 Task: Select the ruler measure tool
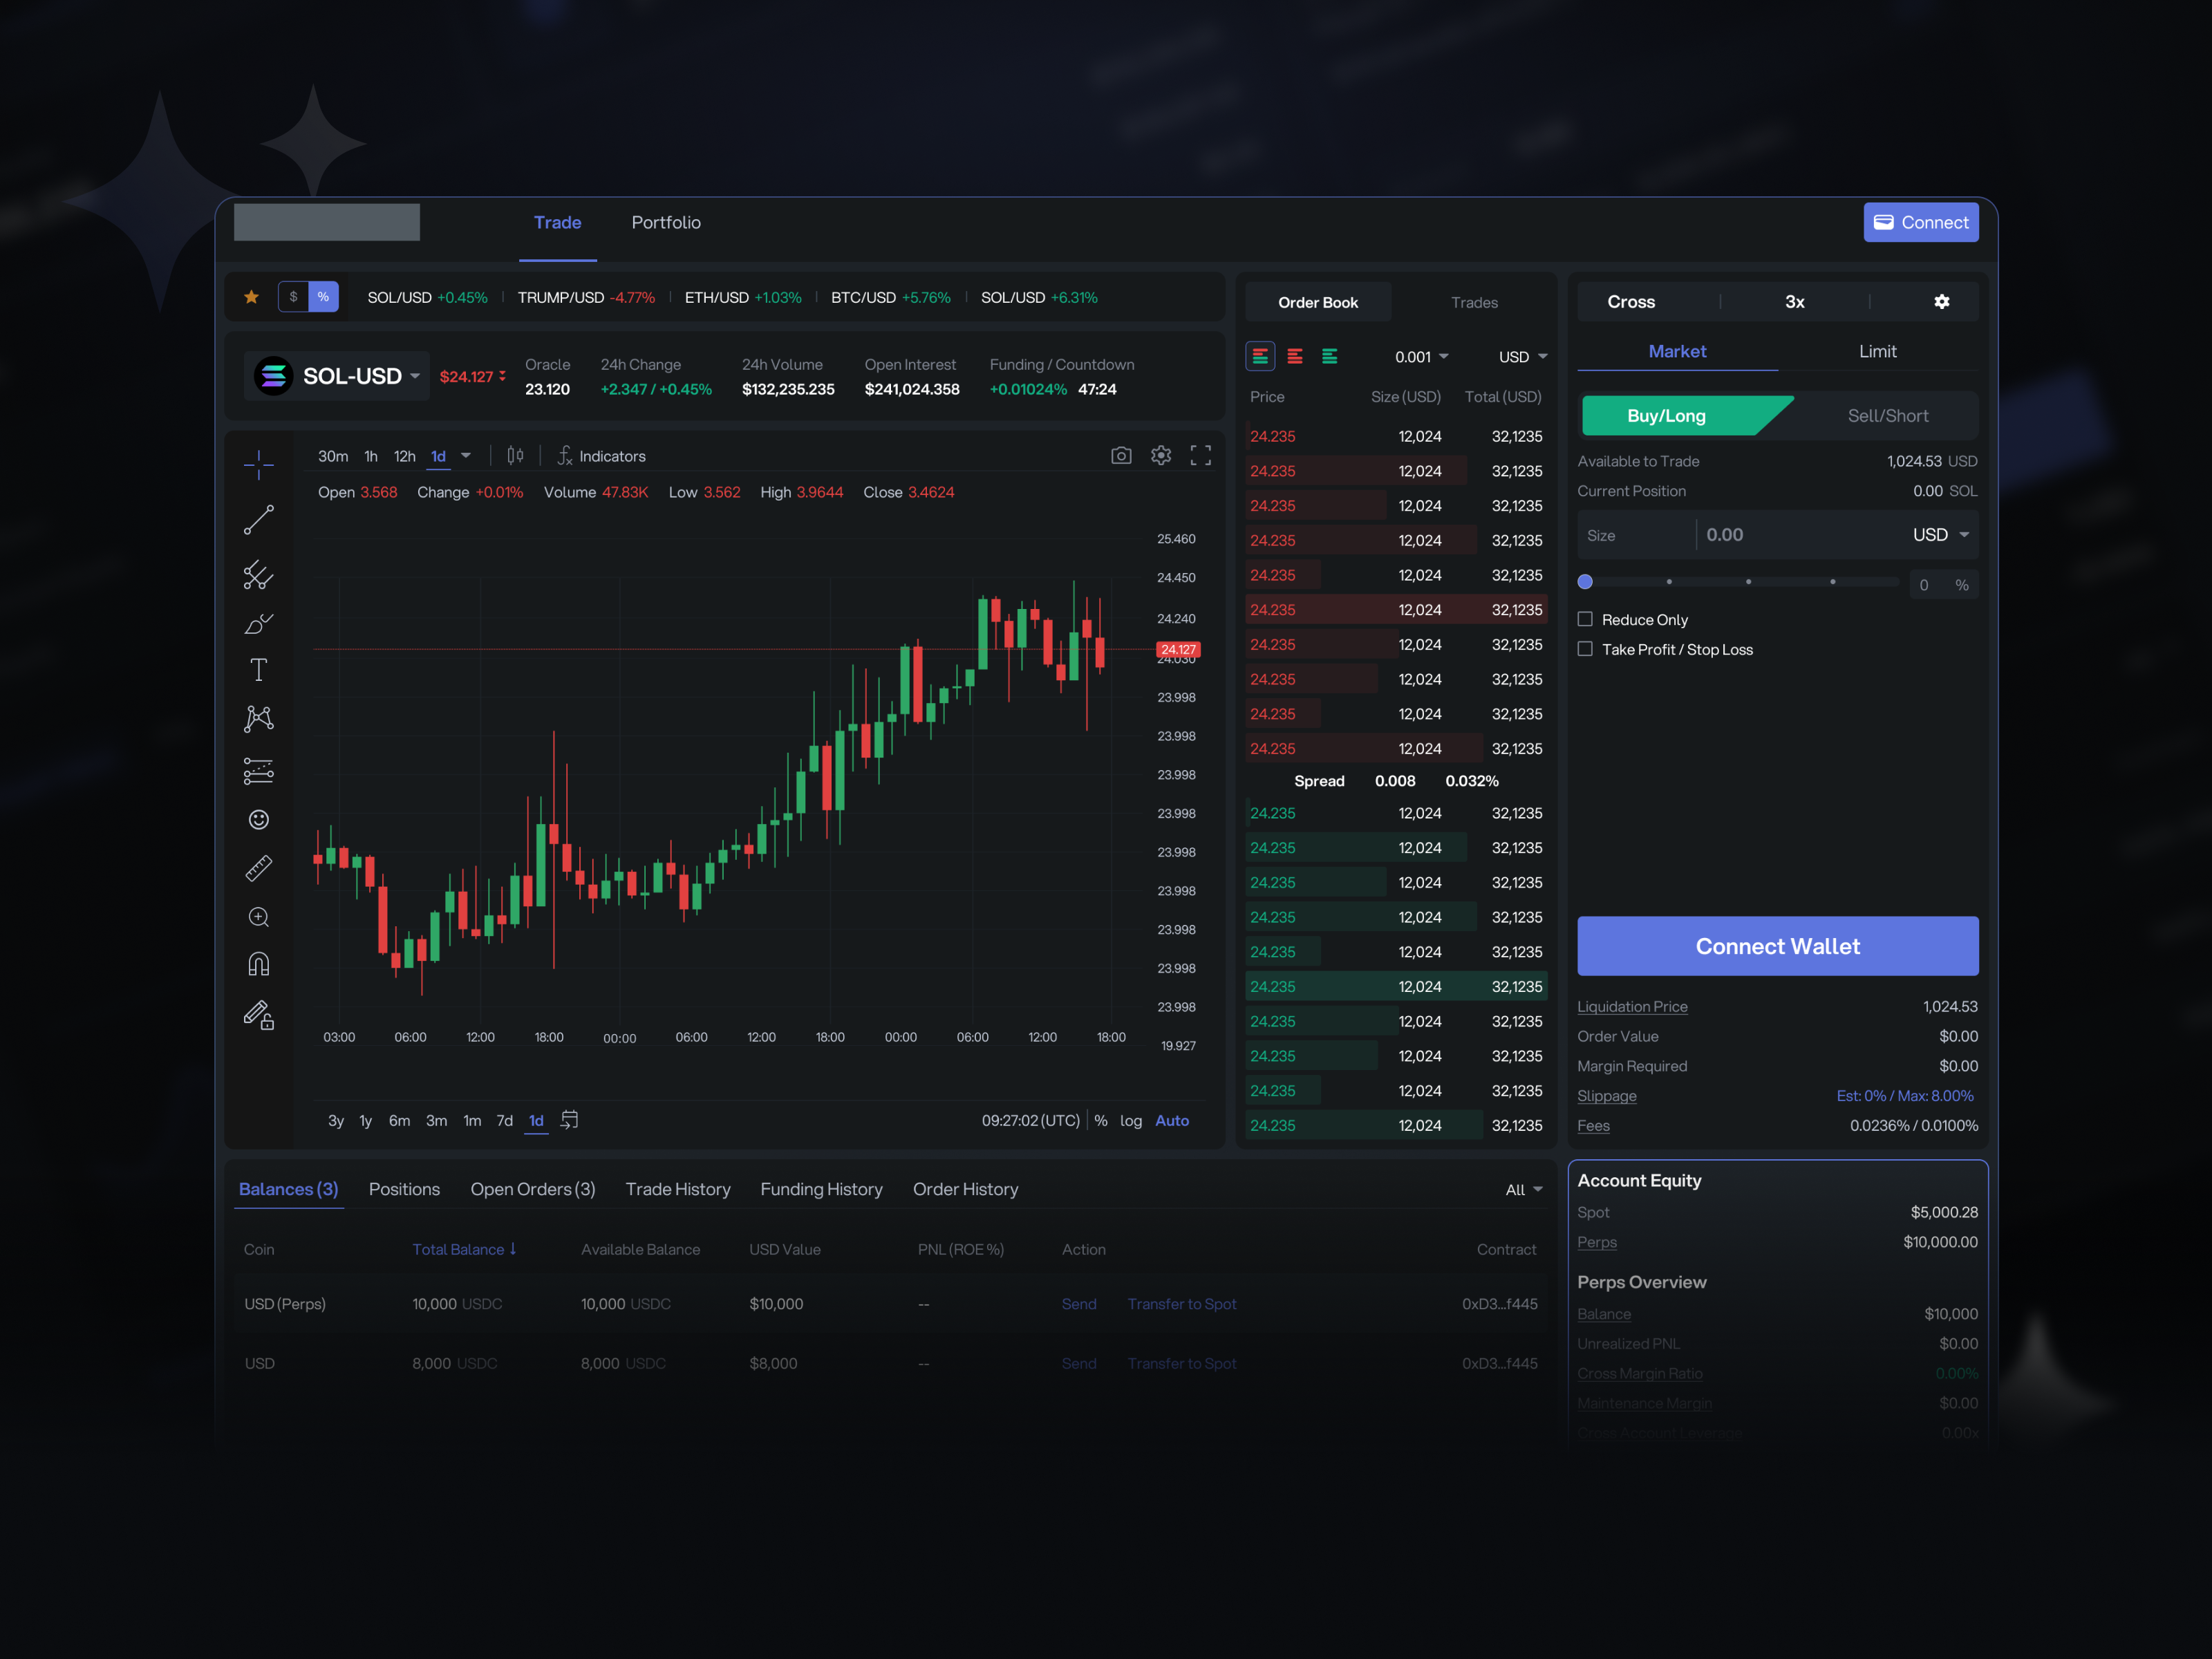tap(258, 868)
